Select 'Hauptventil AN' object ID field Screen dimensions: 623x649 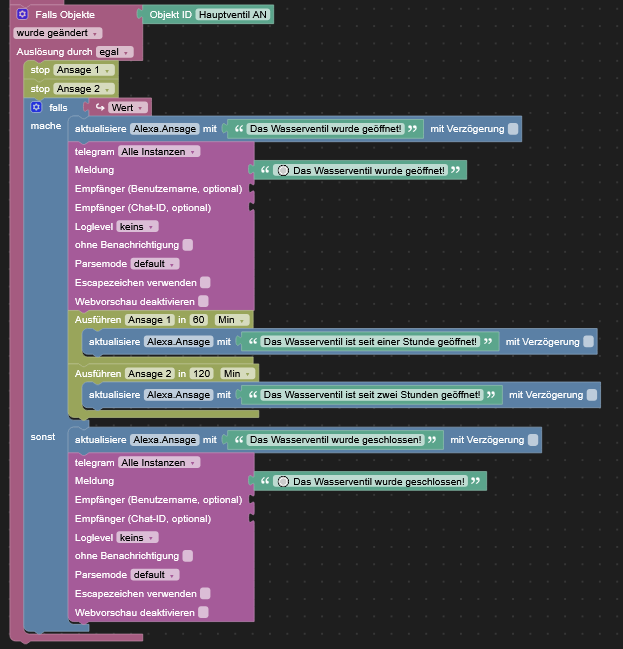click(x=233, y=14)
